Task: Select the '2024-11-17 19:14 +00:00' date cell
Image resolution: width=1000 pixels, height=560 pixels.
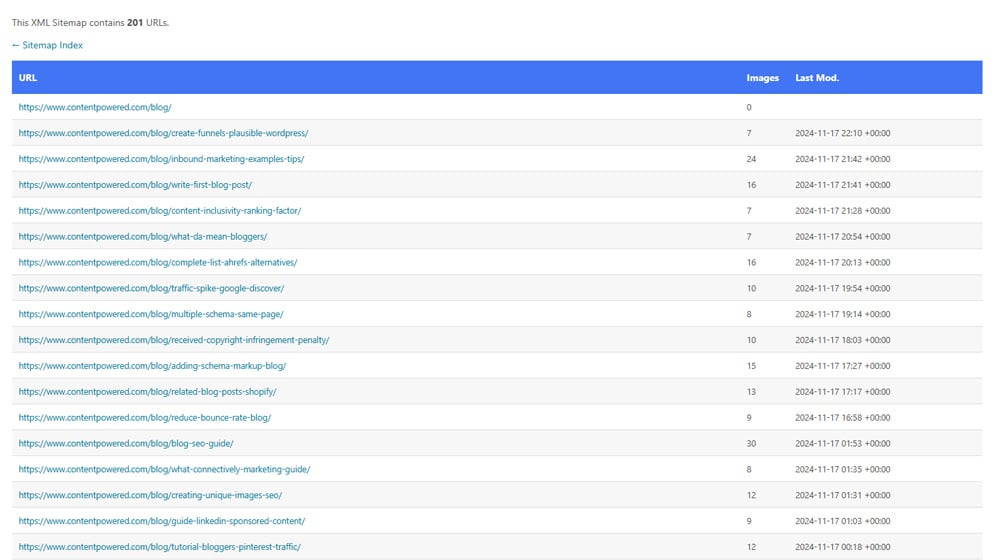Action: [x=842, y=314]
